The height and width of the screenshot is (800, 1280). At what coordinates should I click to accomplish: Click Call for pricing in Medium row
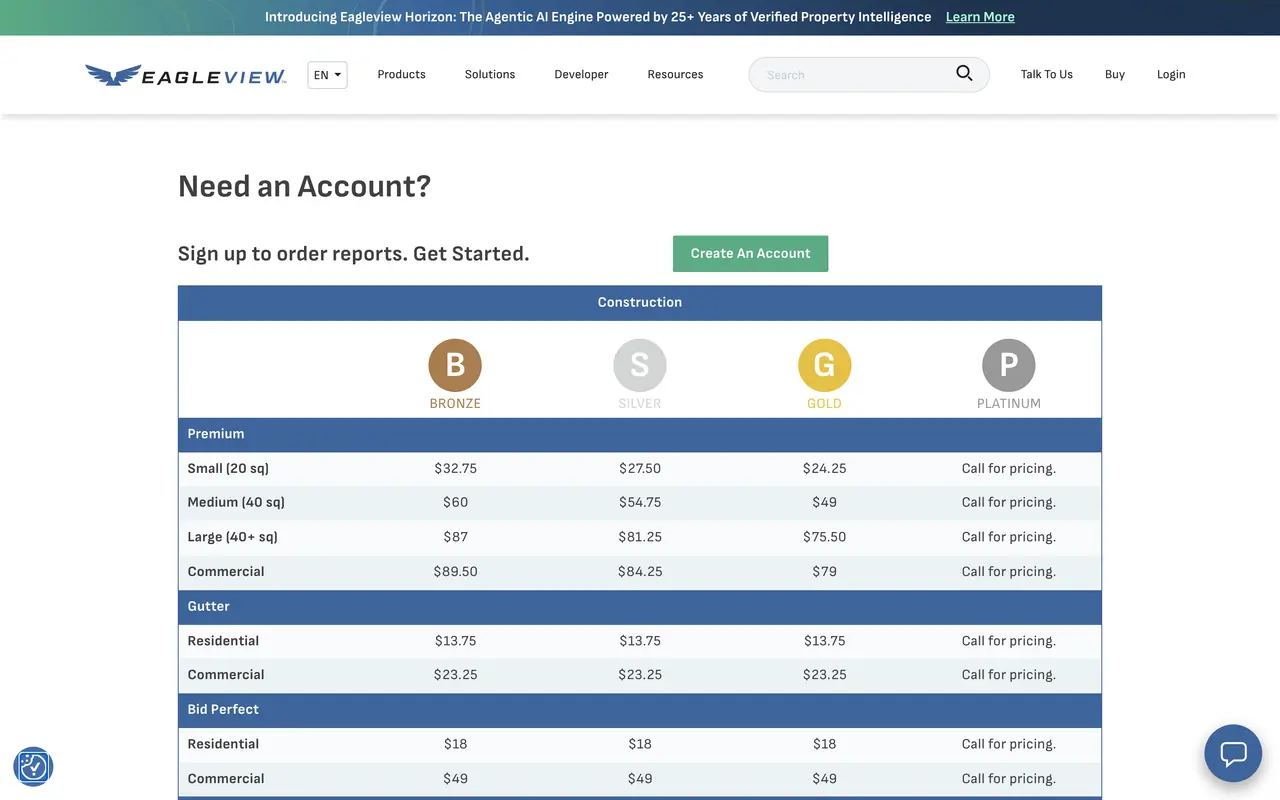(x=1009, y=502)
